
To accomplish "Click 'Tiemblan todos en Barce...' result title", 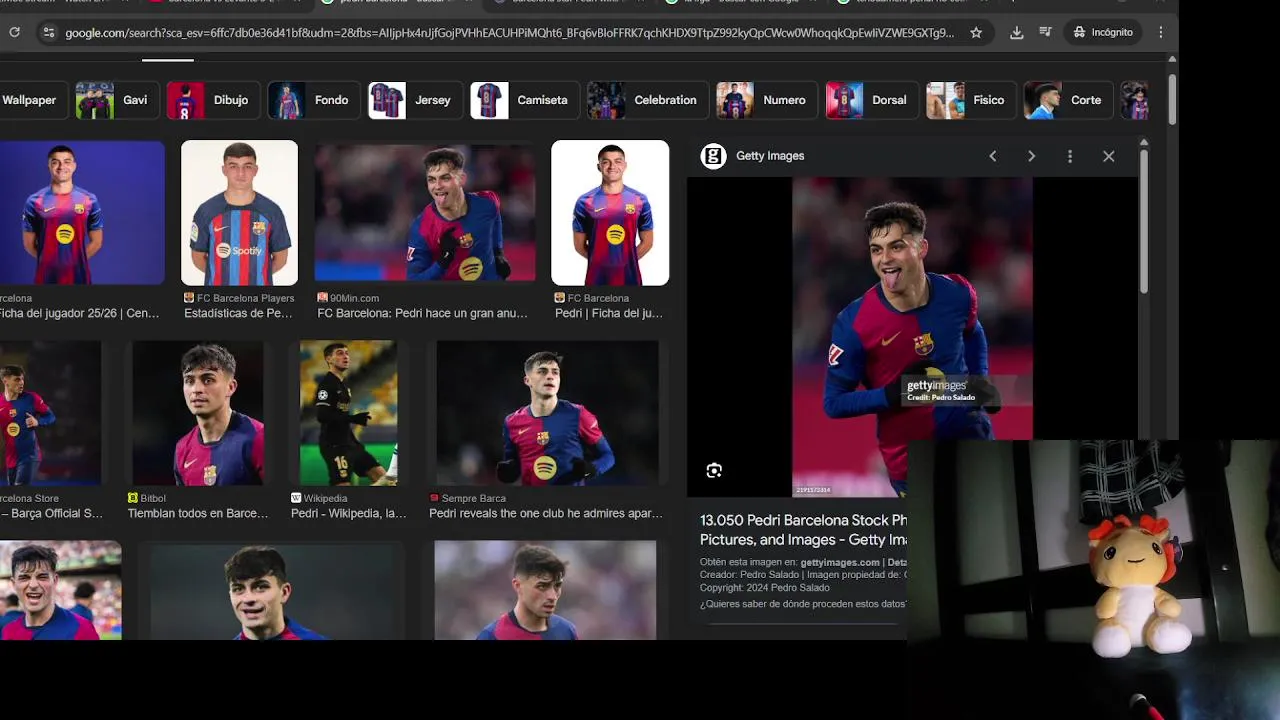I will click(x=198, y=513).
